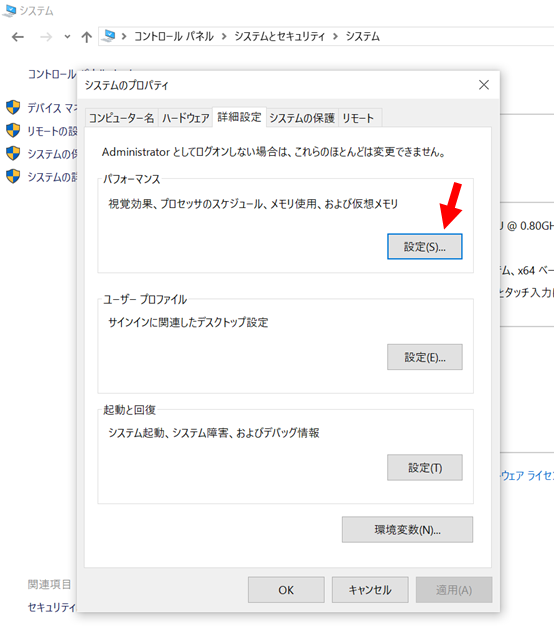Select the 詳細設定 tab
Screen dimensions: 554x632
coord(240,117)
